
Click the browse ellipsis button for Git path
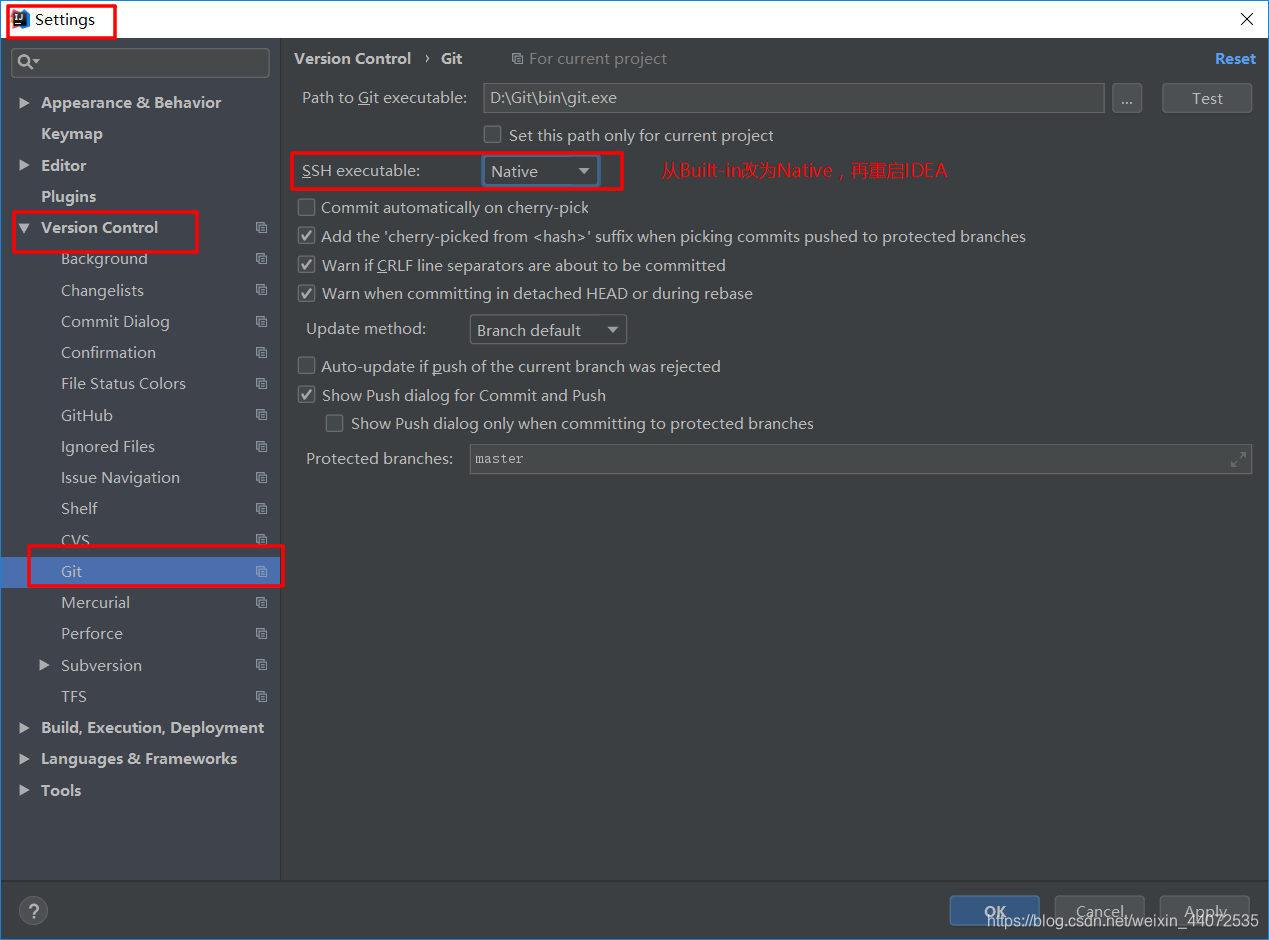(x=1126, y=98)
